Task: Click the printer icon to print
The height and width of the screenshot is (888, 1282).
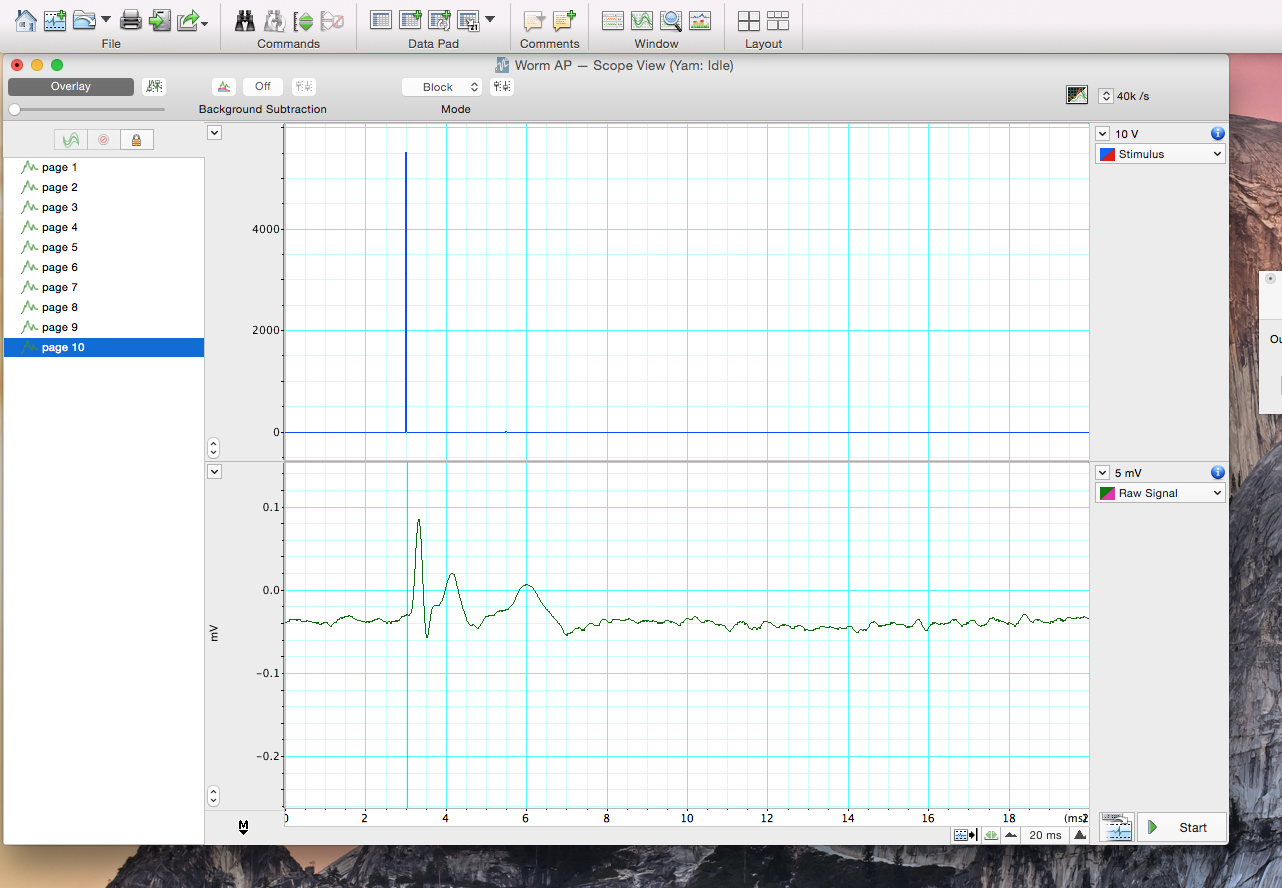Action: (131, 19)
